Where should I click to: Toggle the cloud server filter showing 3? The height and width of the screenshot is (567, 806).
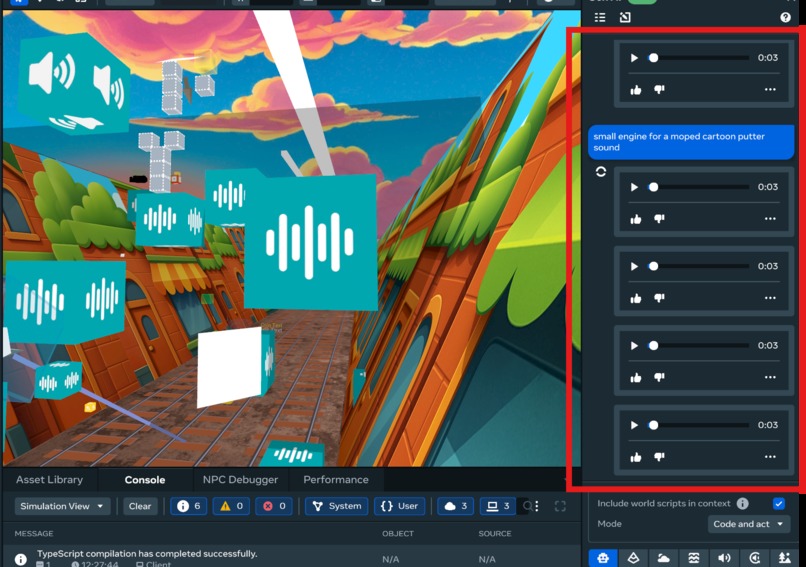click(455, 506)
